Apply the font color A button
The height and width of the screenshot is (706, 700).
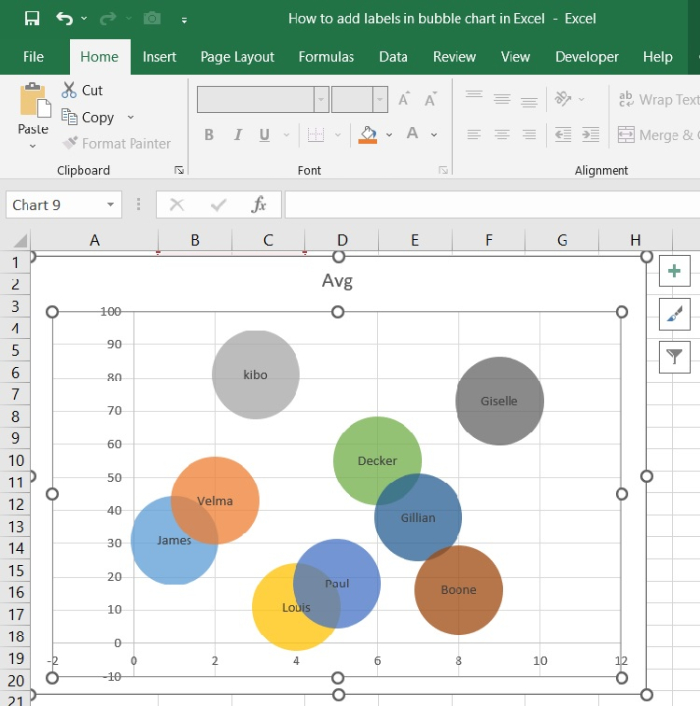[412, 134]
